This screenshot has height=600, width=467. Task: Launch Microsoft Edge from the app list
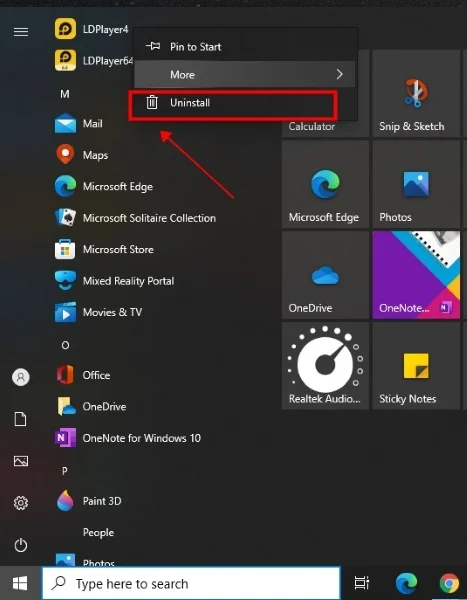click(x=104, y=186)
